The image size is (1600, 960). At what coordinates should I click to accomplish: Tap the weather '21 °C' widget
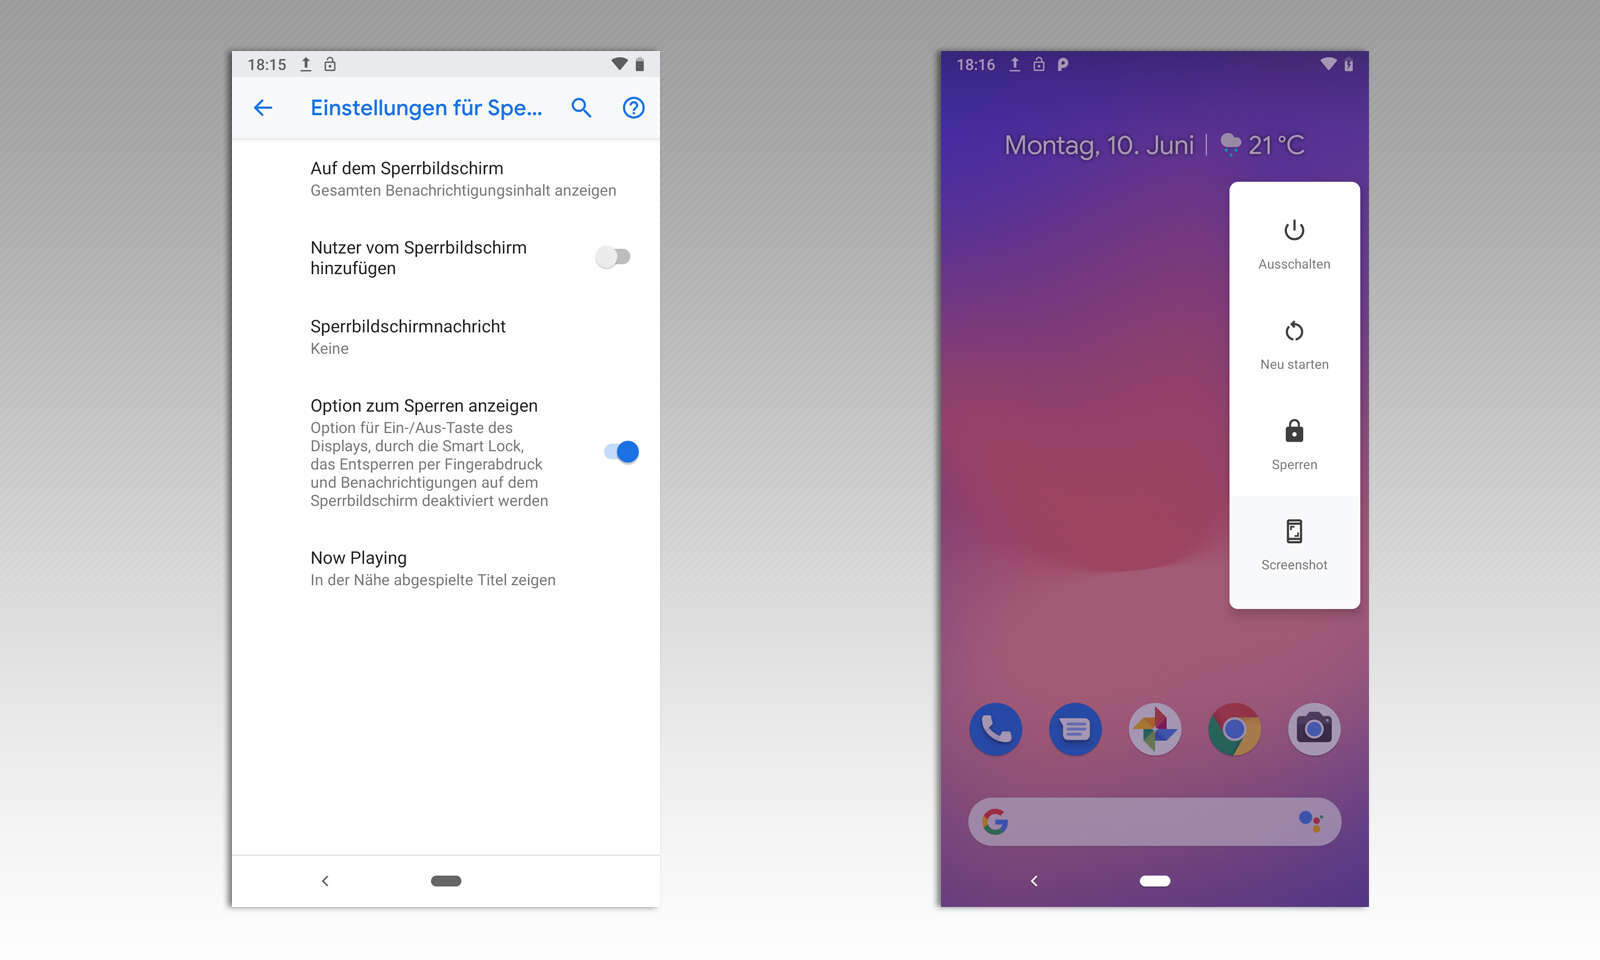coord(1263,145)
